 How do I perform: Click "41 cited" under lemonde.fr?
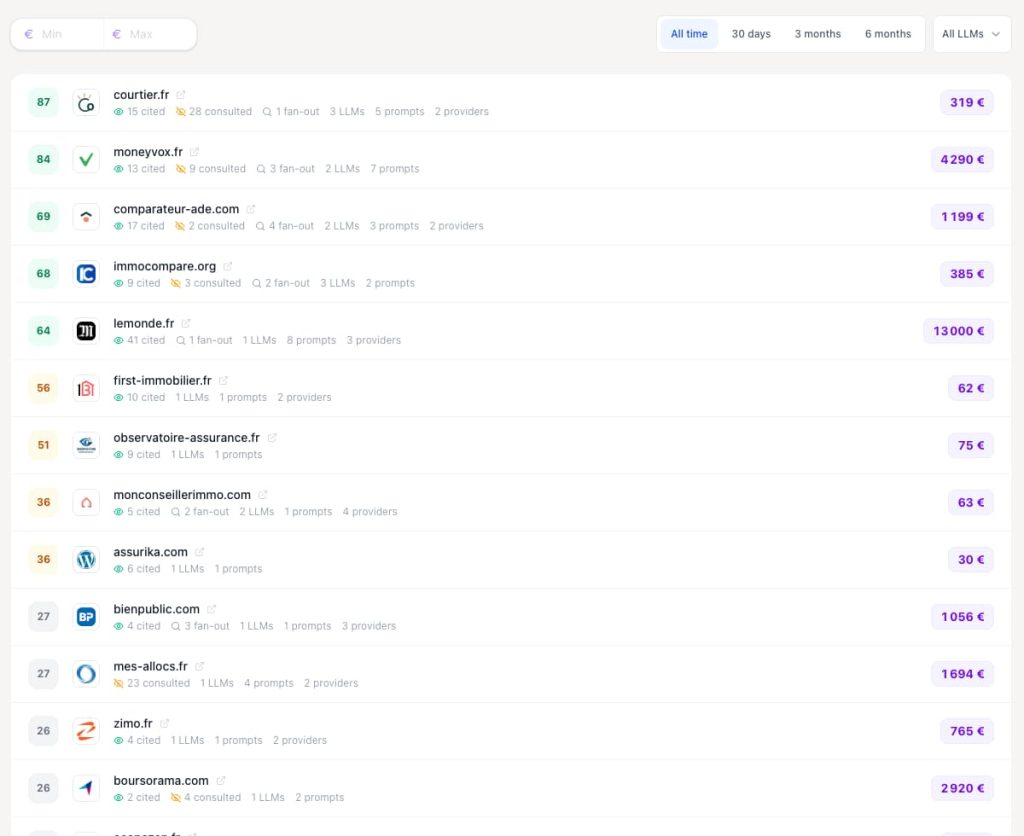tap(139, 340)
